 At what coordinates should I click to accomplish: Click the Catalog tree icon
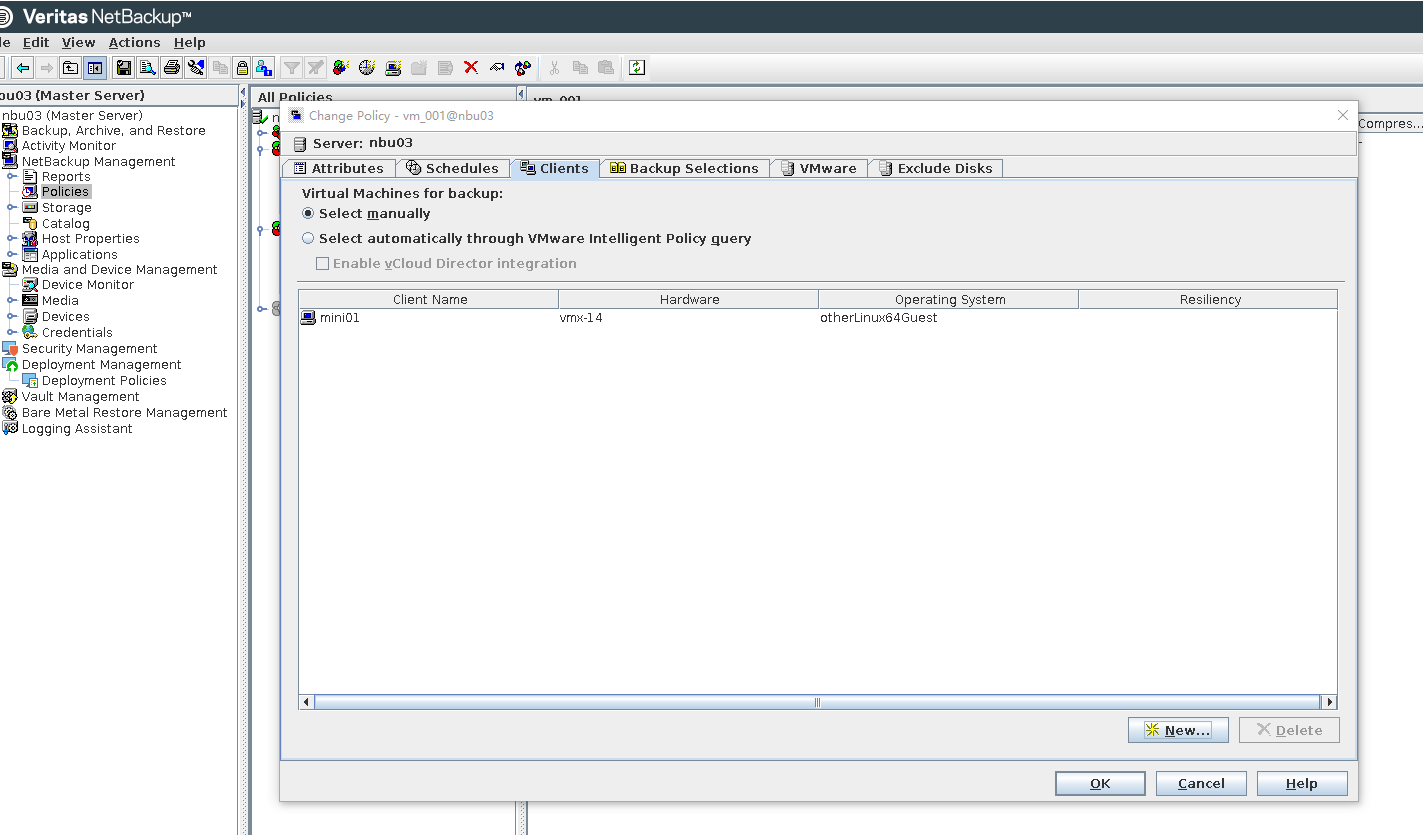[x=30, y=224]
